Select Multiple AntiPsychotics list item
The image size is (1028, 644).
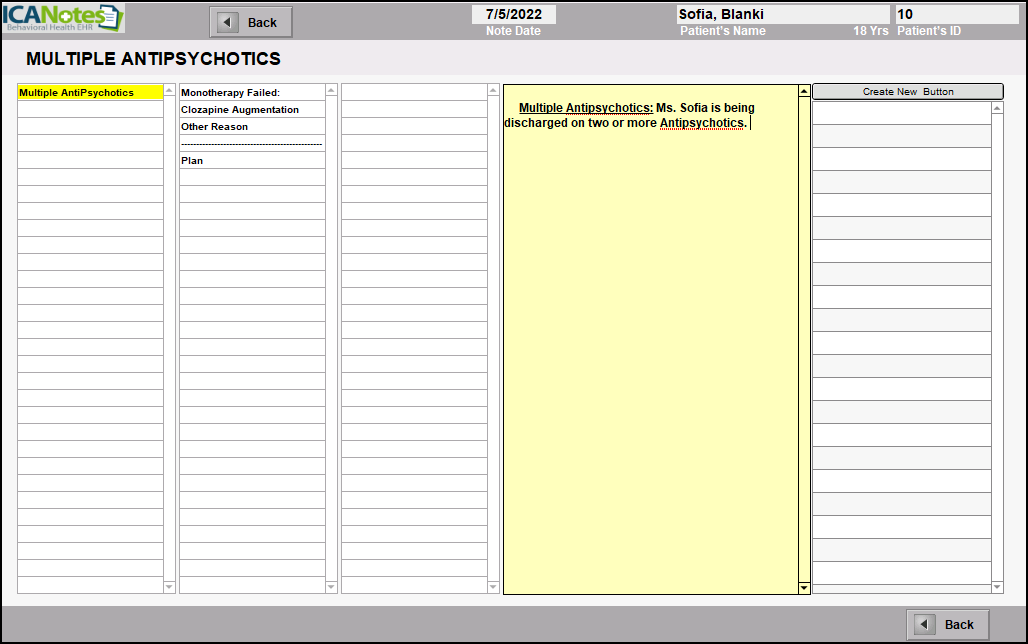click(x=90, y=93)
